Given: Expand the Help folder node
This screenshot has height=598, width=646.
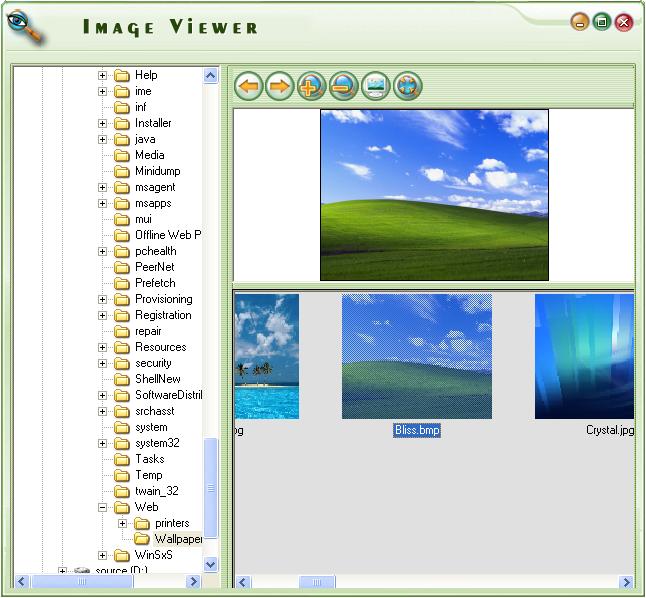Looking at the screenshot, I should (102, 75).
